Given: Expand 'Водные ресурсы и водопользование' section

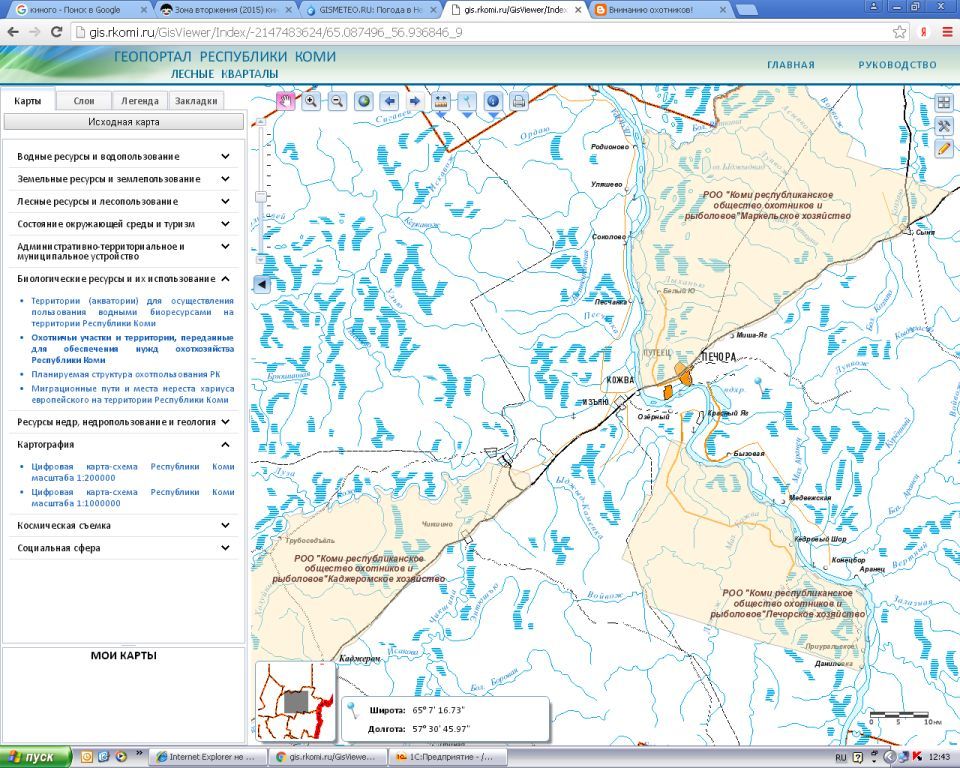Looking at the screenshot, I should tap(226, 157).
